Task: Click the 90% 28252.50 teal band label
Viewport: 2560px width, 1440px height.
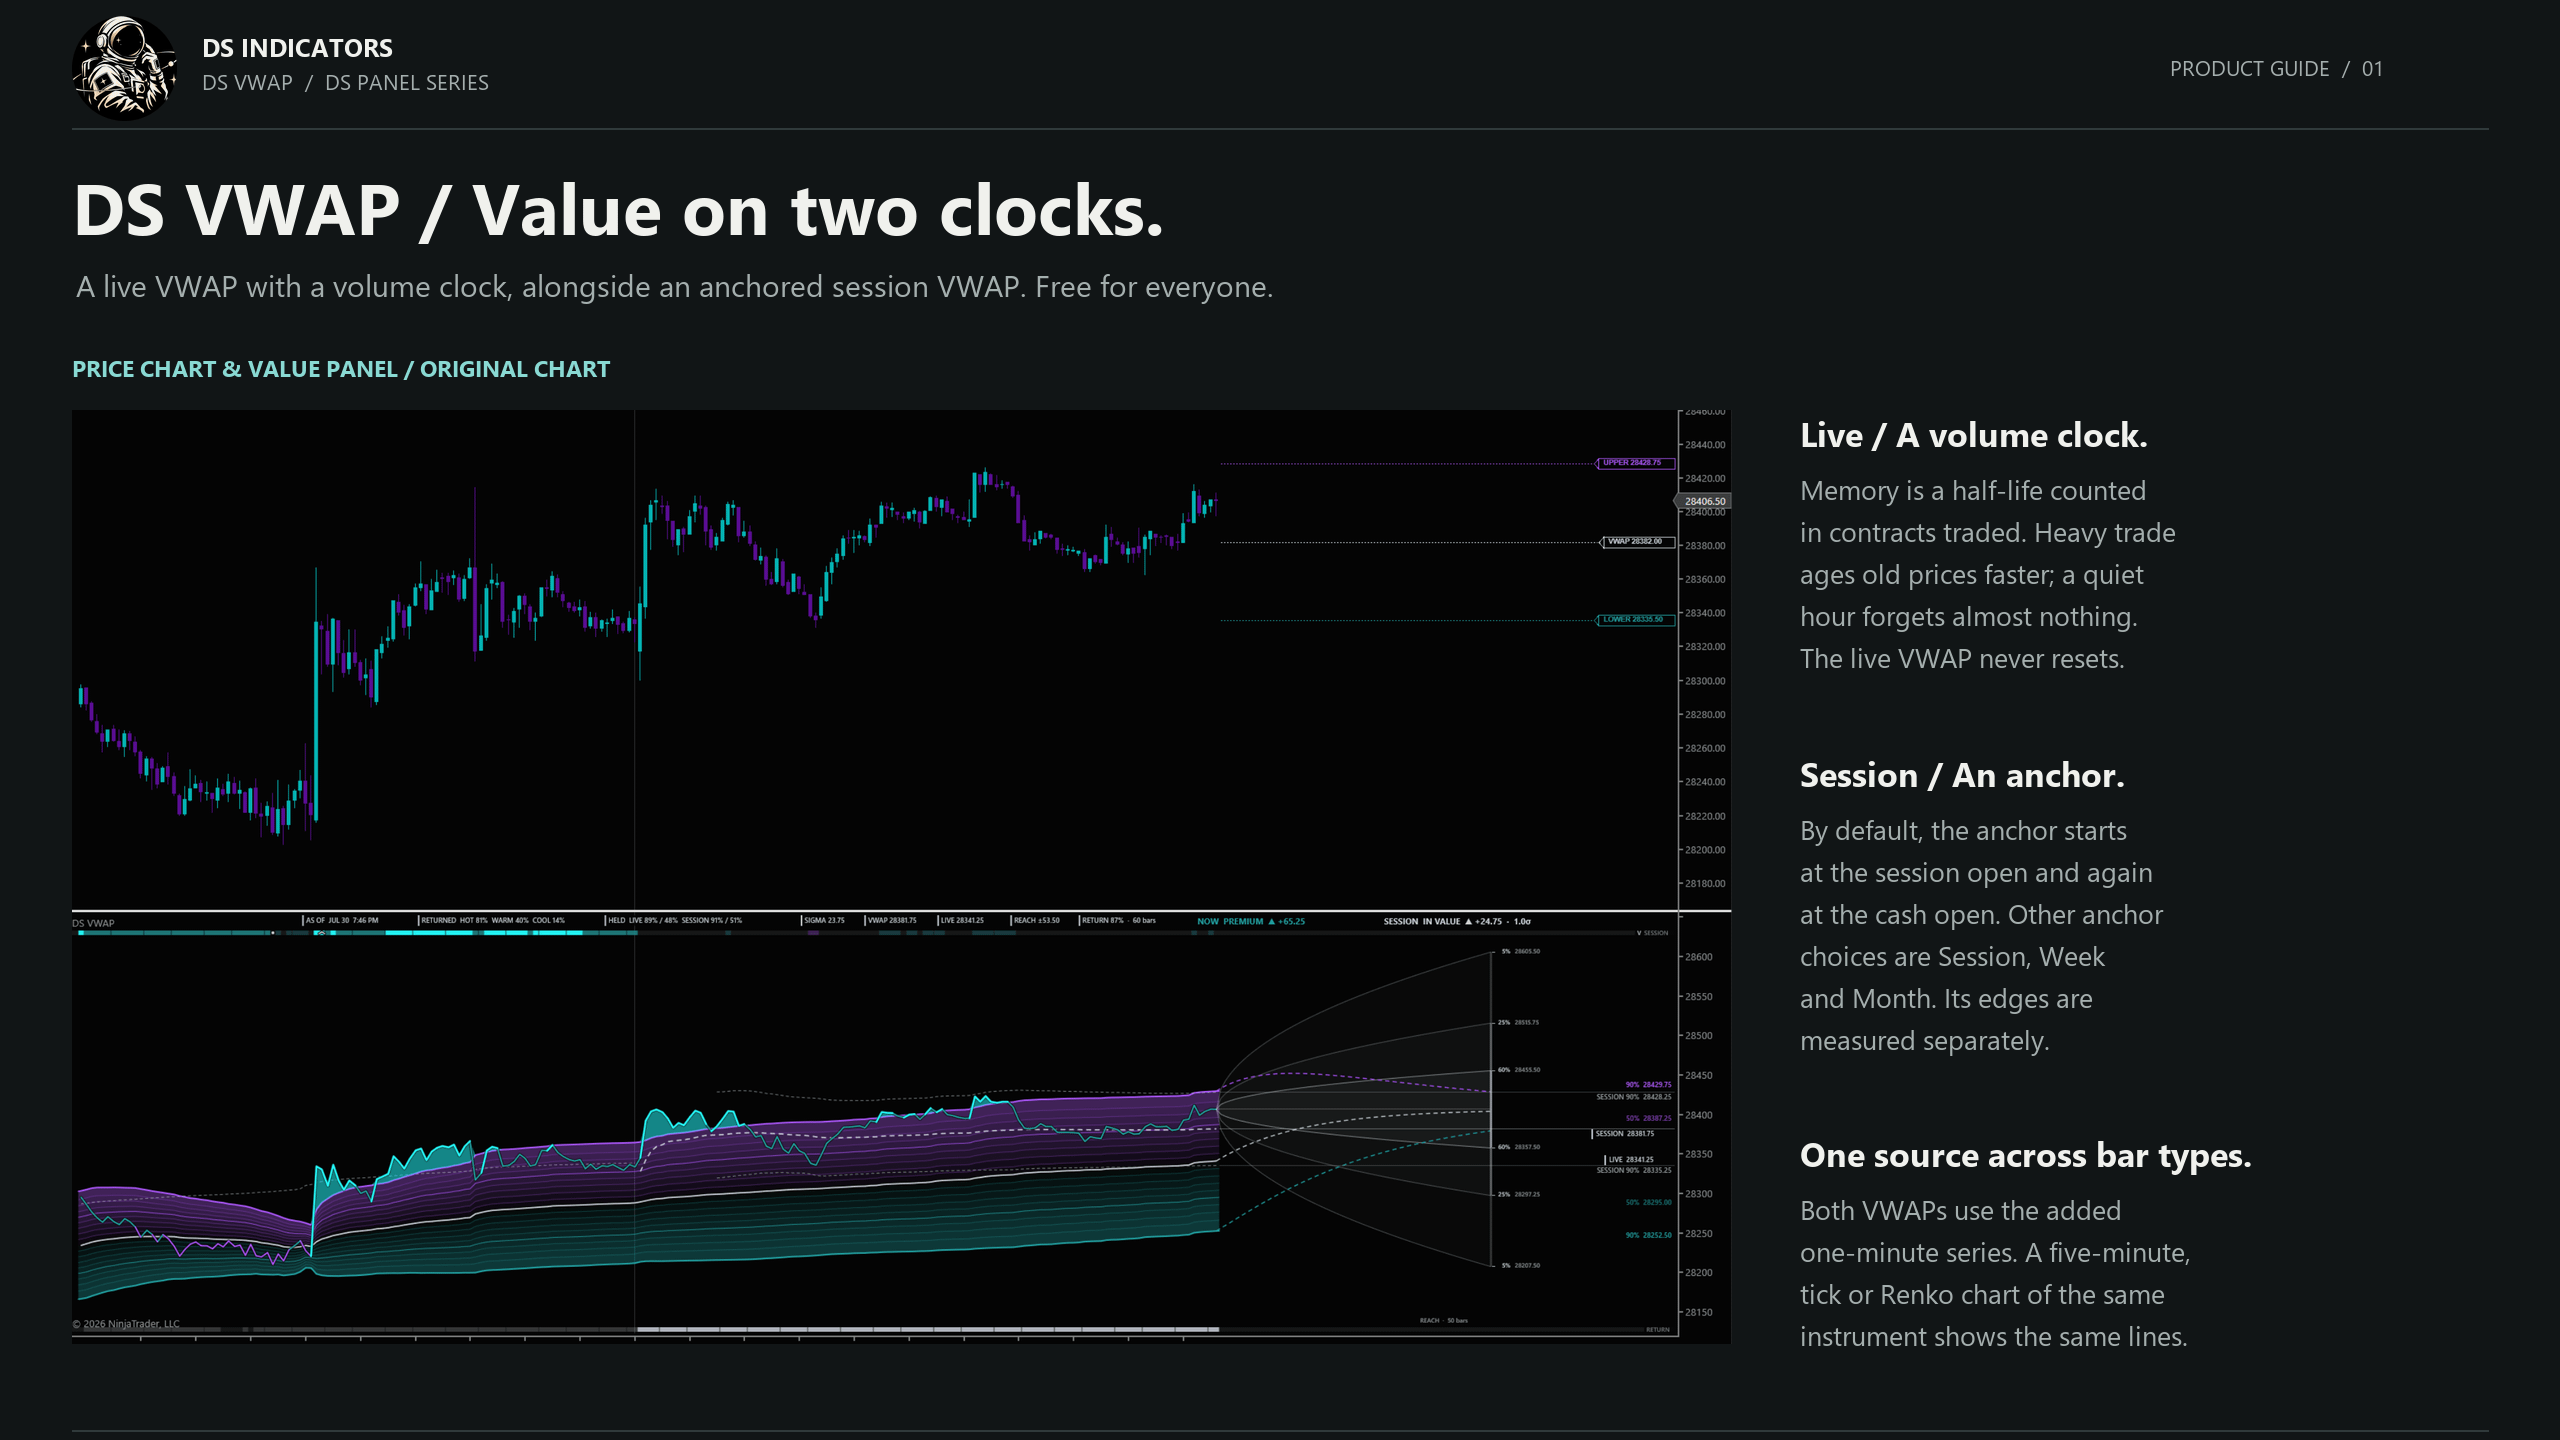Action: pos(1648,1235)
